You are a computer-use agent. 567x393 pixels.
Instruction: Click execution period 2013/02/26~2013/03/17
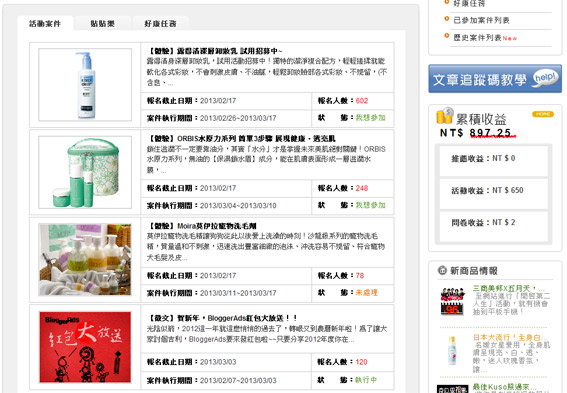tap(238, 118)
